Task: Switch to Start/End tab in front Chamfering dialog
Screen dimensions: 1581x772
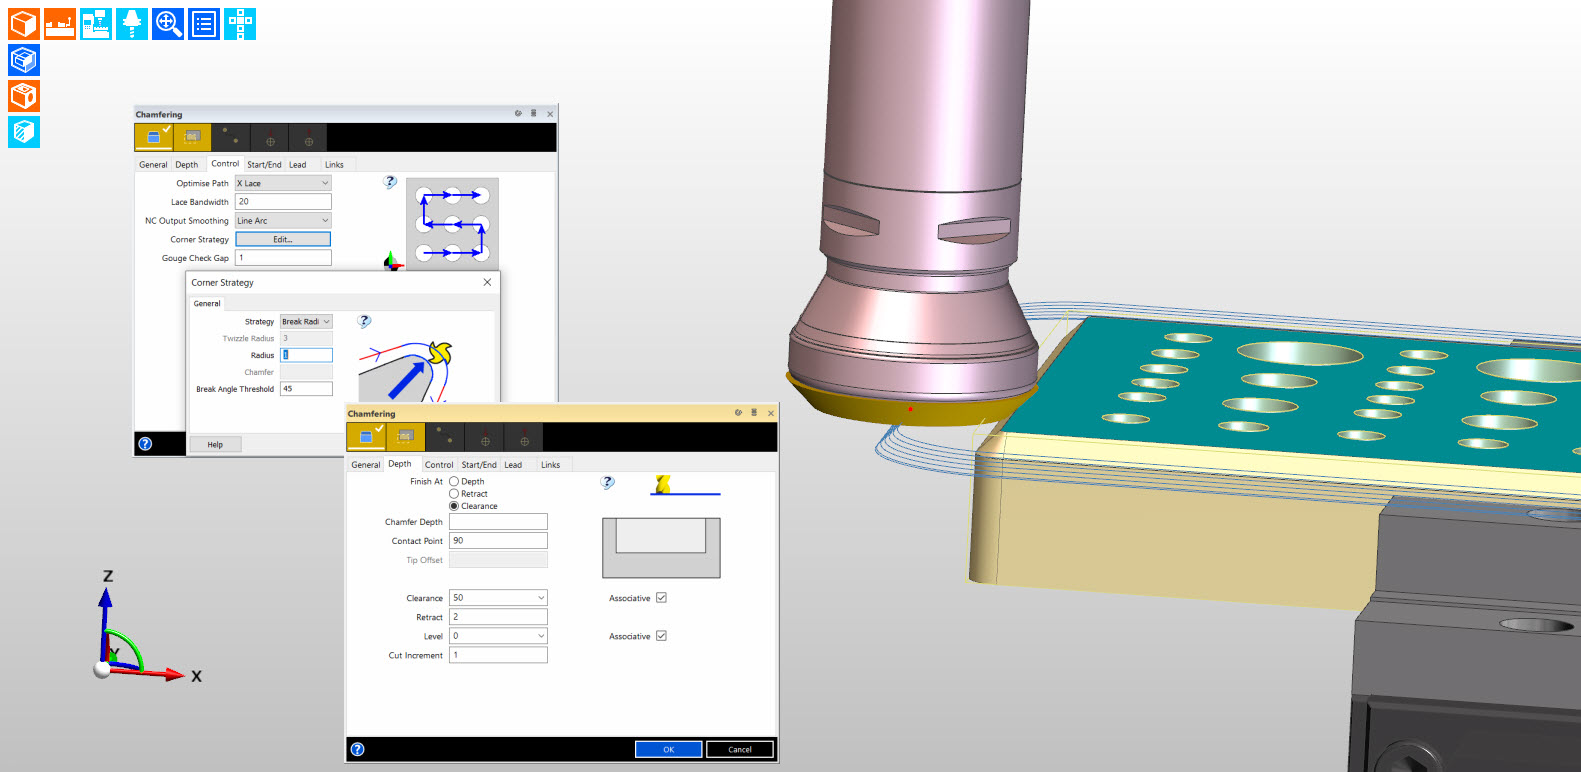Action: [479, 465]
